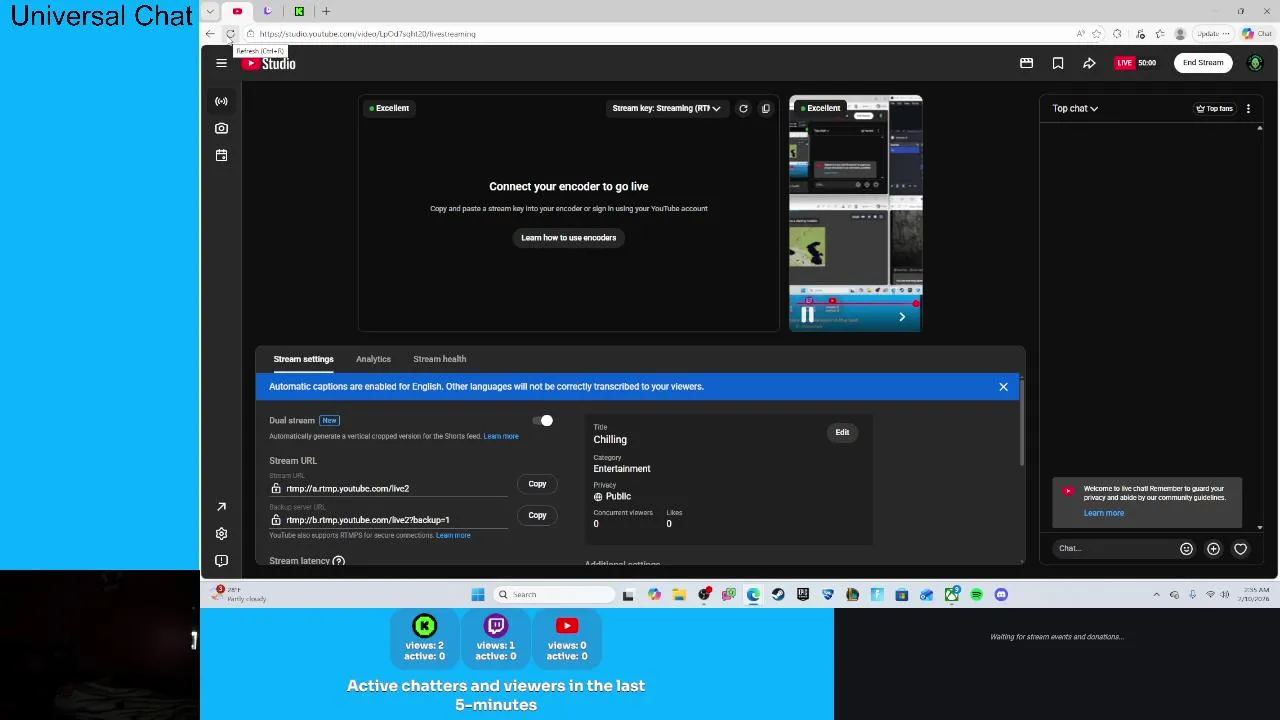The width and height of the screenshot is (1280, 720).
Task: Open the live chat three-dot menu
Action: pos(1248,108)
